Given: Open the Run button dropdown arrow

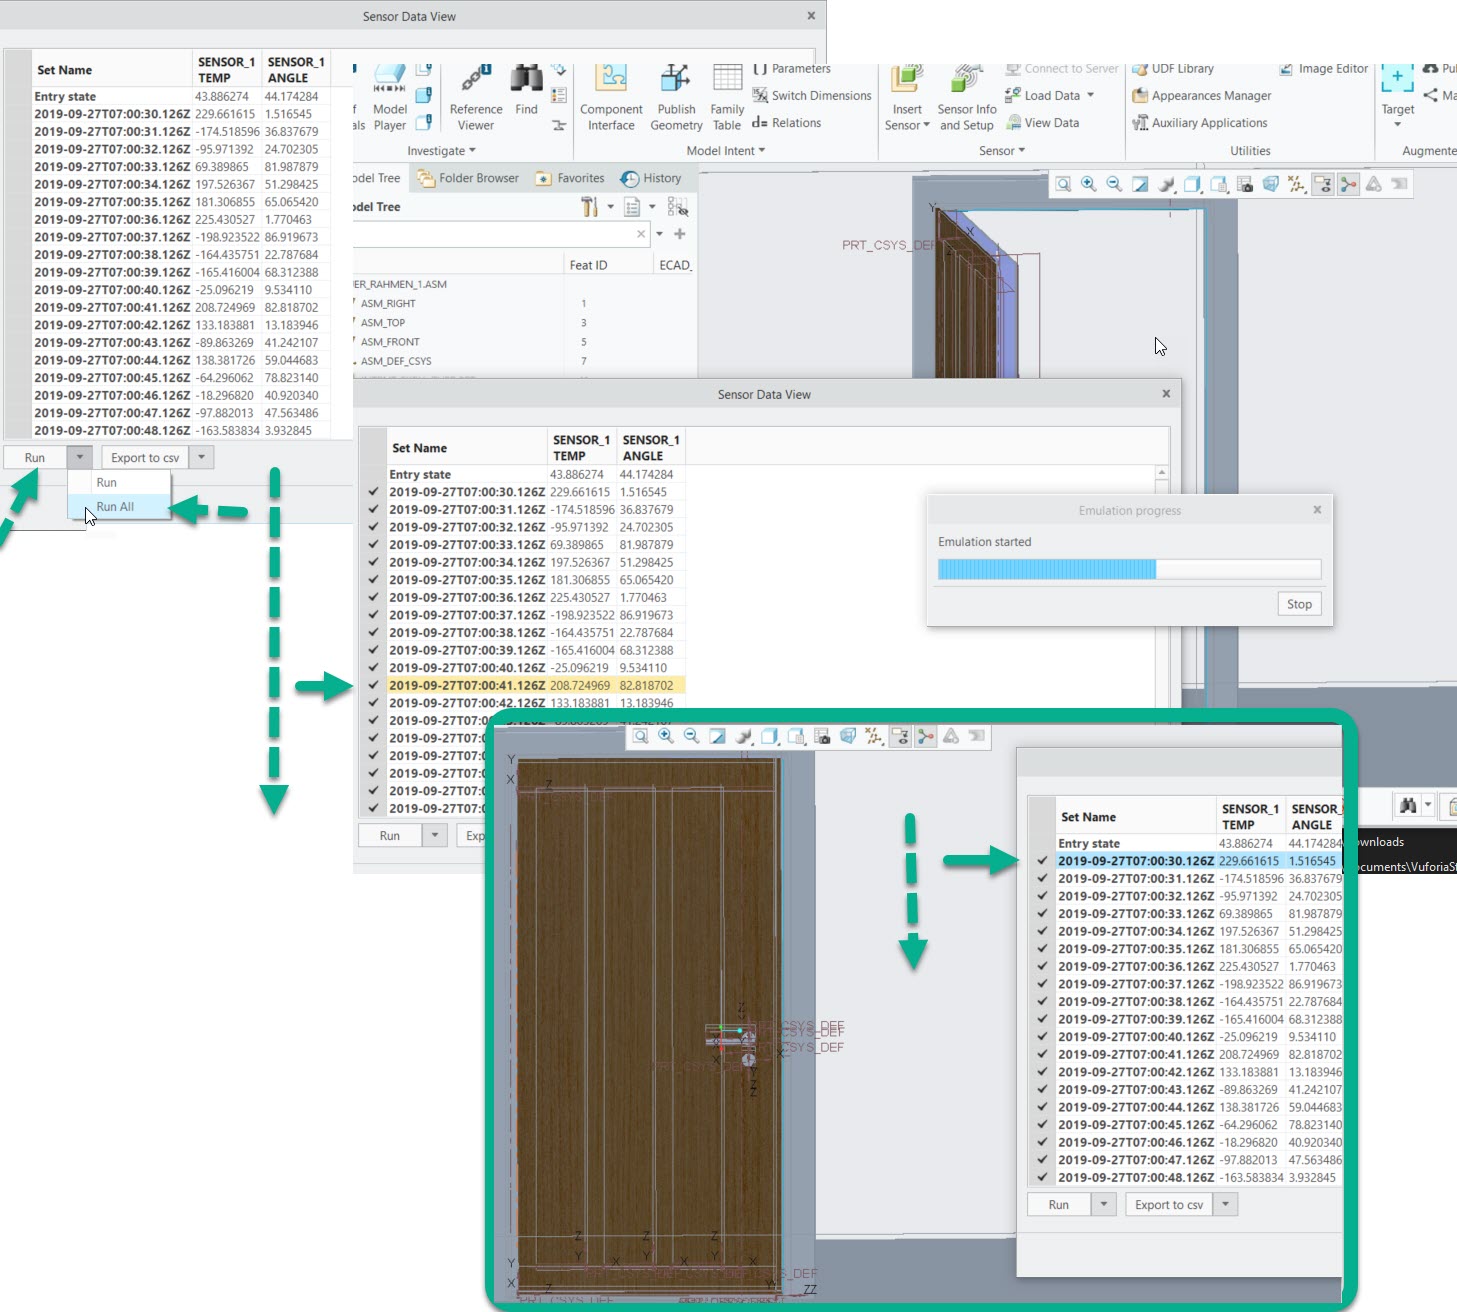Looking at the screenshot, I should point(79,456).
